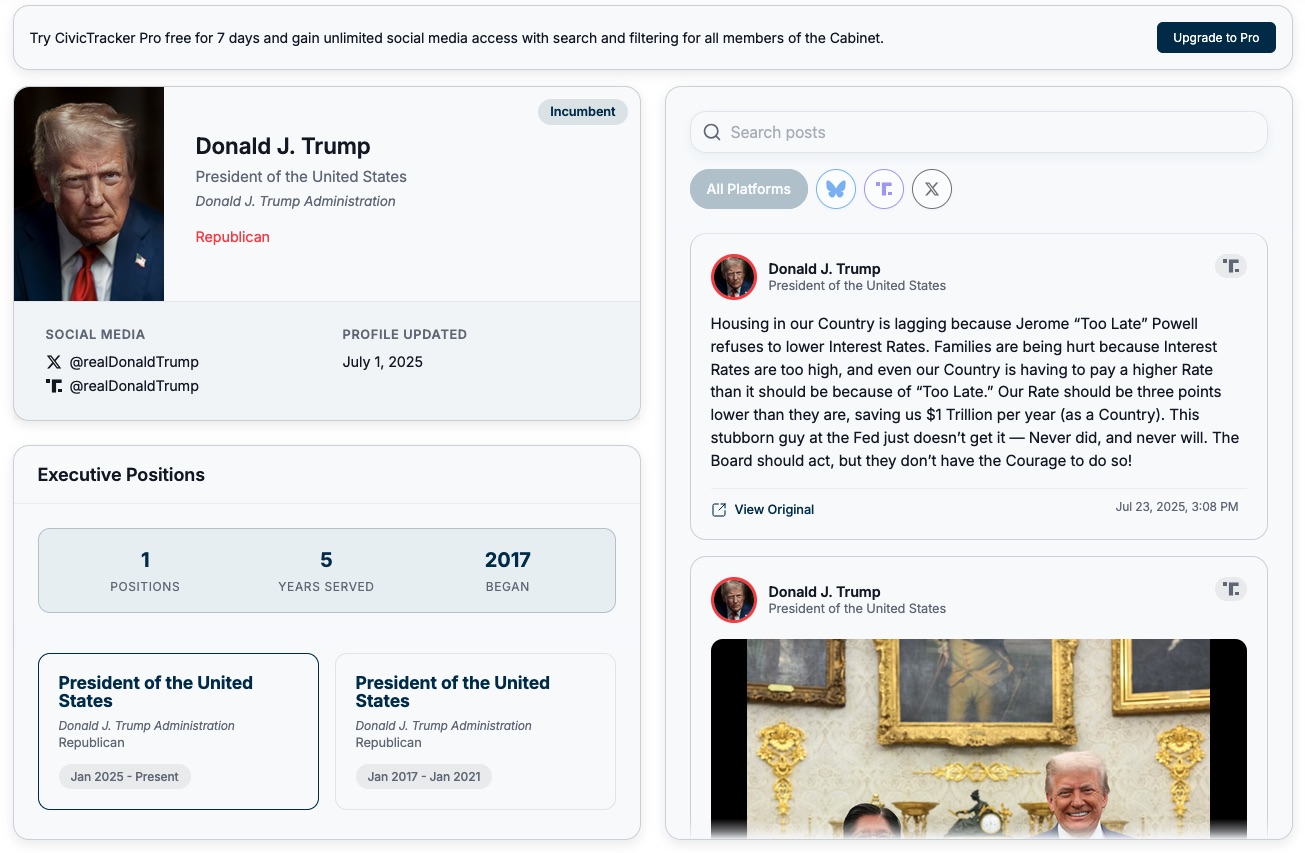
Task: Open the @realDonaldTrump Truth Social handle
Action: click(134, 386)
